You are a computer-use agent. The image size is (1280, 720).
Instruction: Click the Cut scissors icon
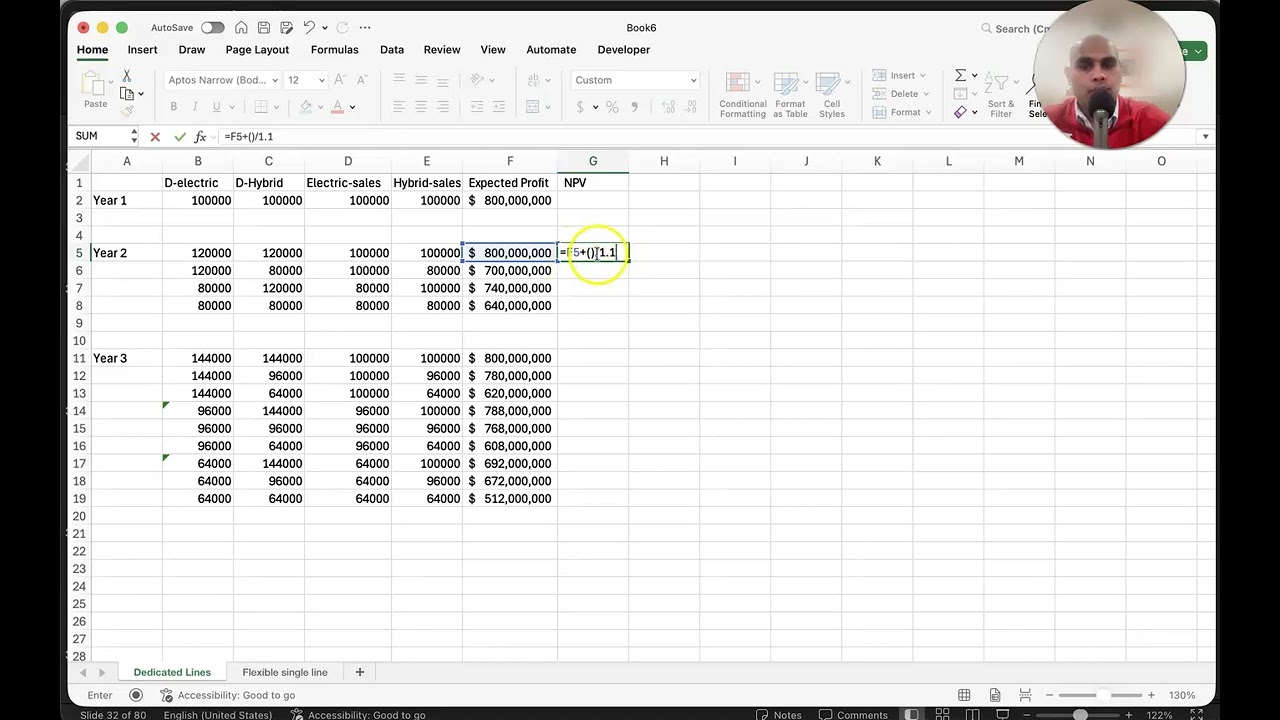point(127,76)
